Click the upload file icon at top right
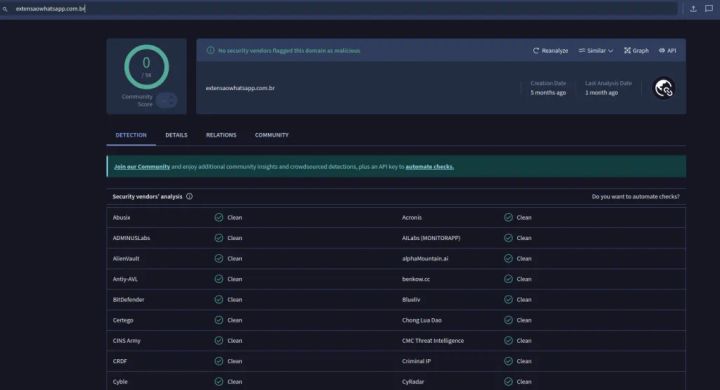This screenshot has height=390, width=720. tap(693, 9)
